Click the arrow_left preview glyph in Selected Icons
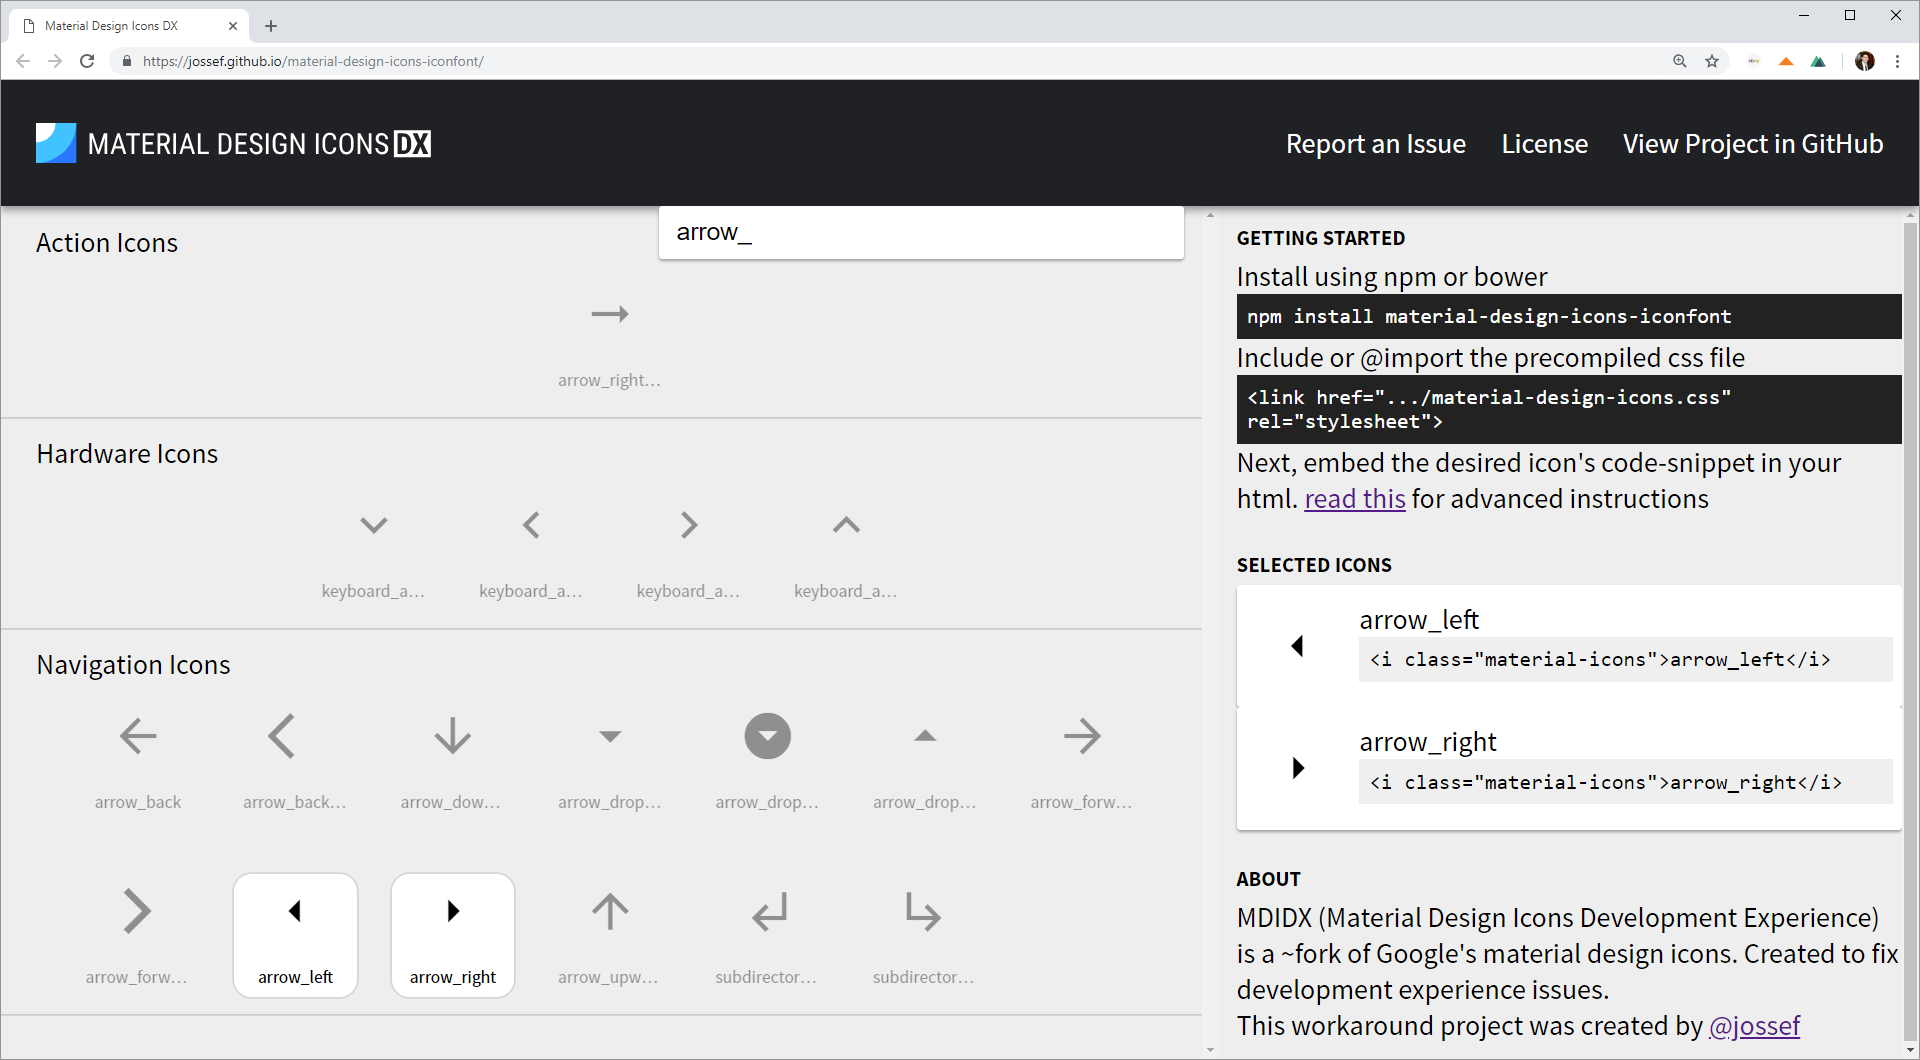The image size is (1920, 1060). tap(1297, 646)
